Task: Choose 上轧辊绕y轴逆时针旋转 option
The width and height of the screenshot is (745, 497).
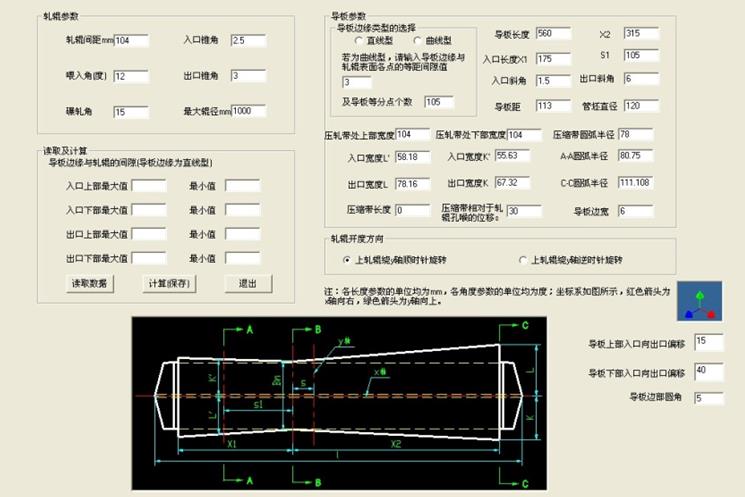Action: tap(523, 260)
